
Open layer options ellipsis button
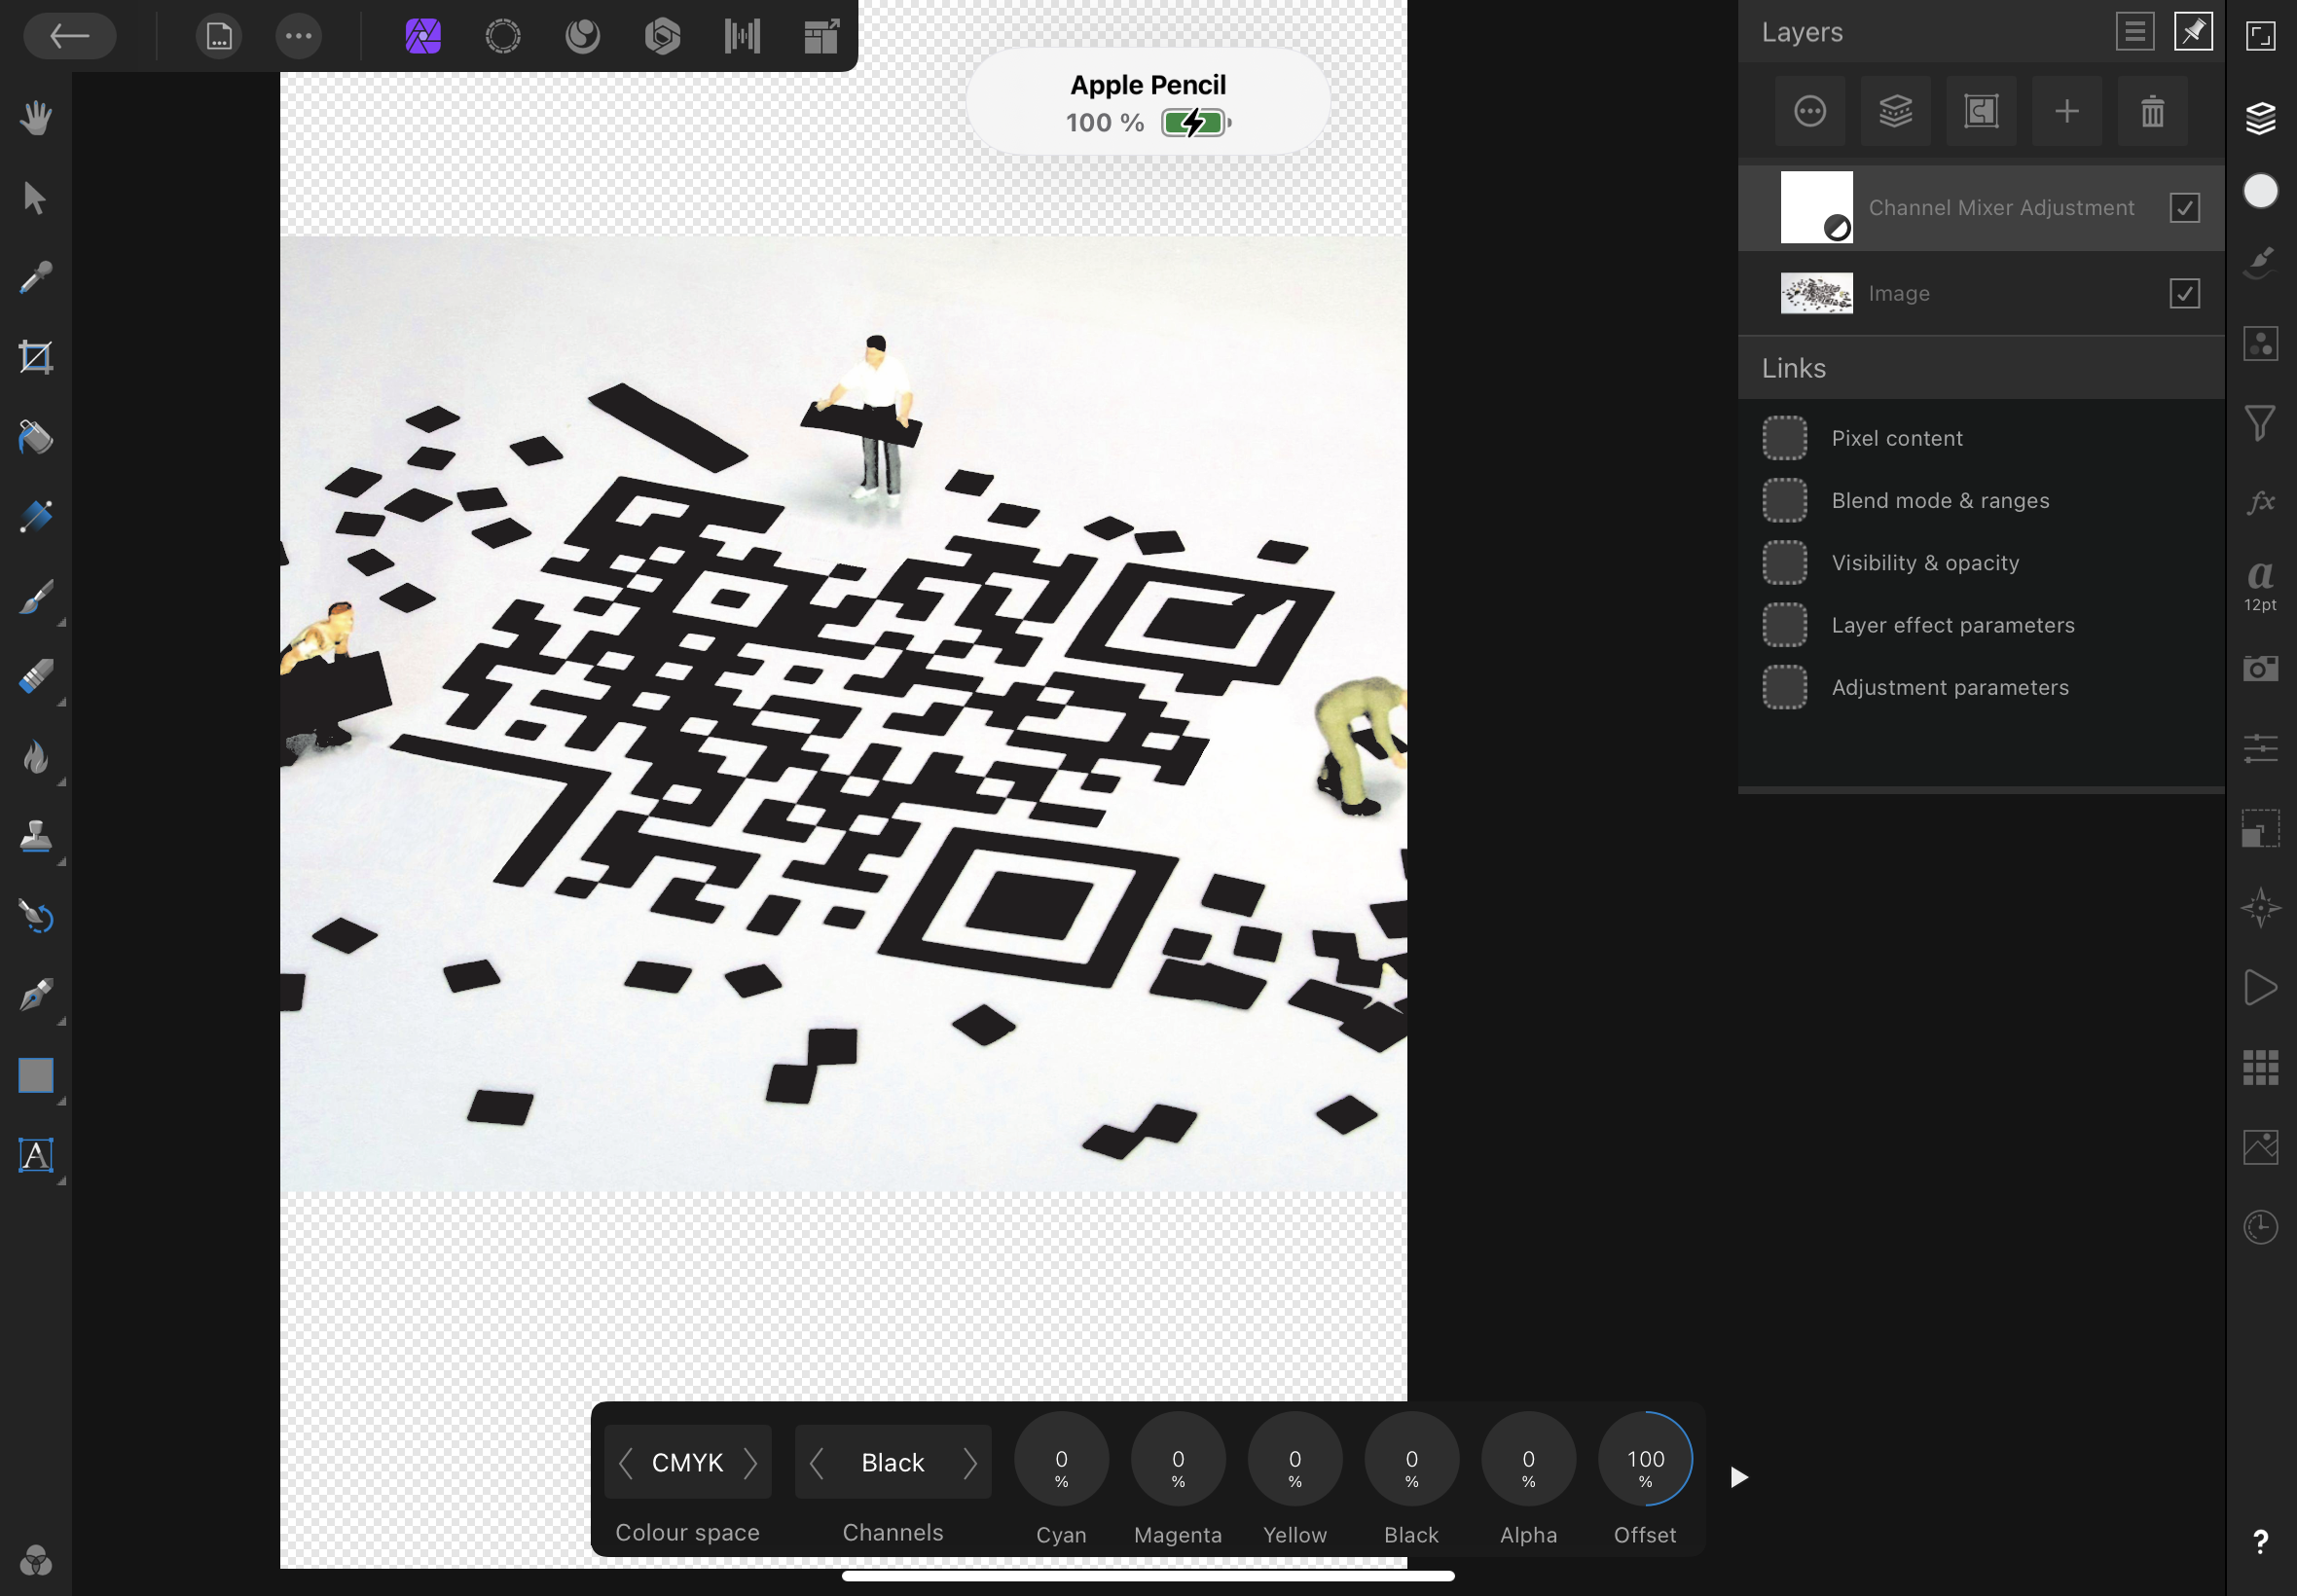(1810, 111)
